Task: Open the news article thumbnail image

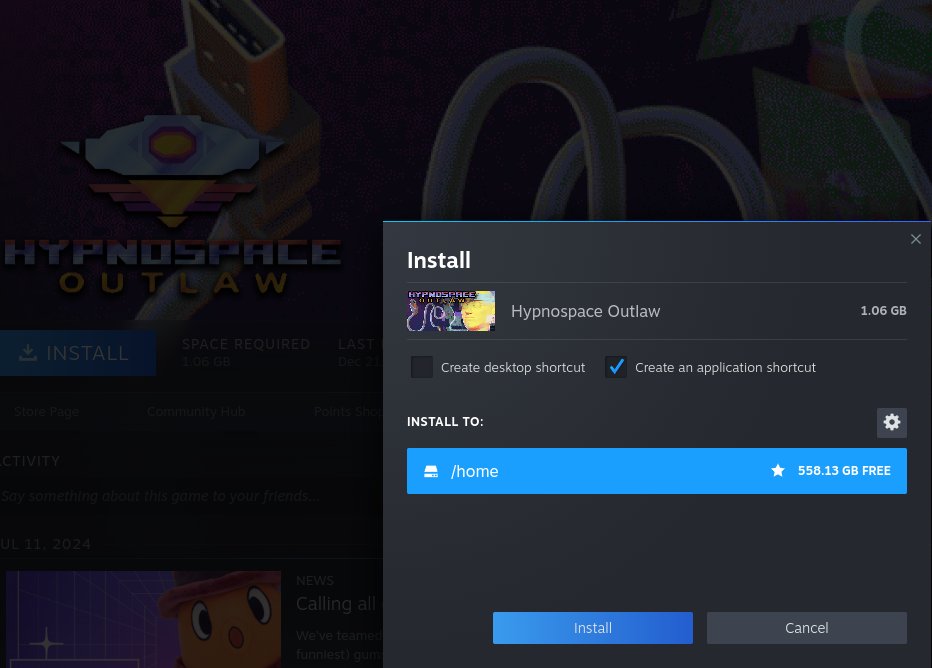Action: coord(143,619)
